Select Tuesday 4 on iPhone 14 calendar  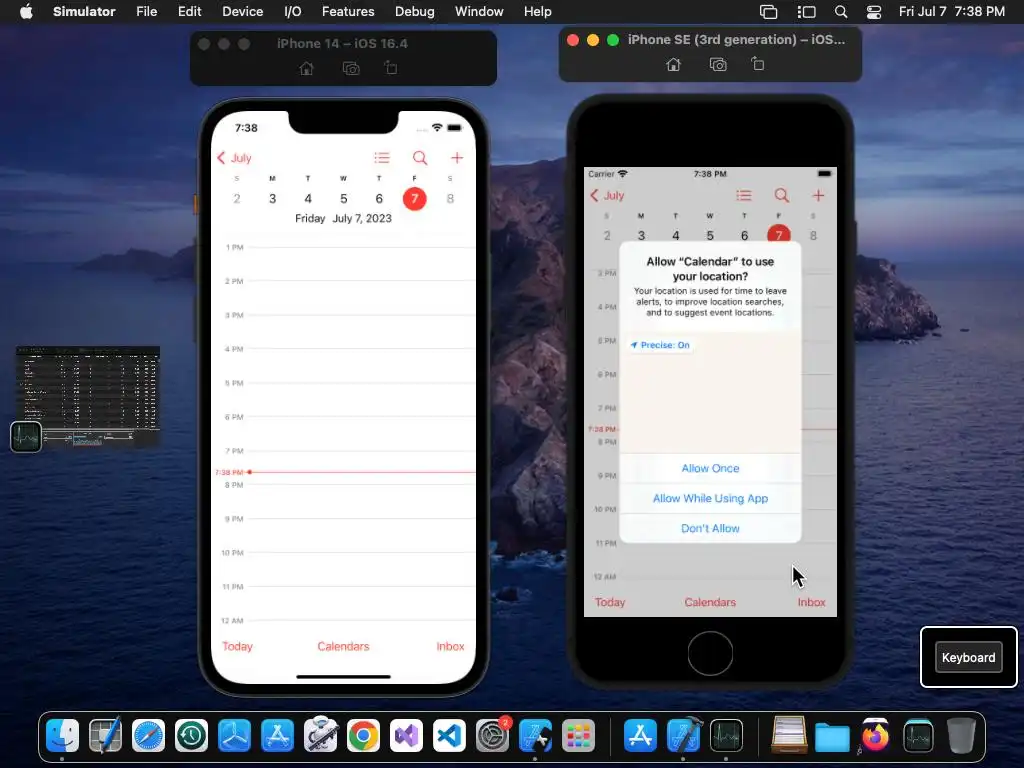click(x=308, y=199)
